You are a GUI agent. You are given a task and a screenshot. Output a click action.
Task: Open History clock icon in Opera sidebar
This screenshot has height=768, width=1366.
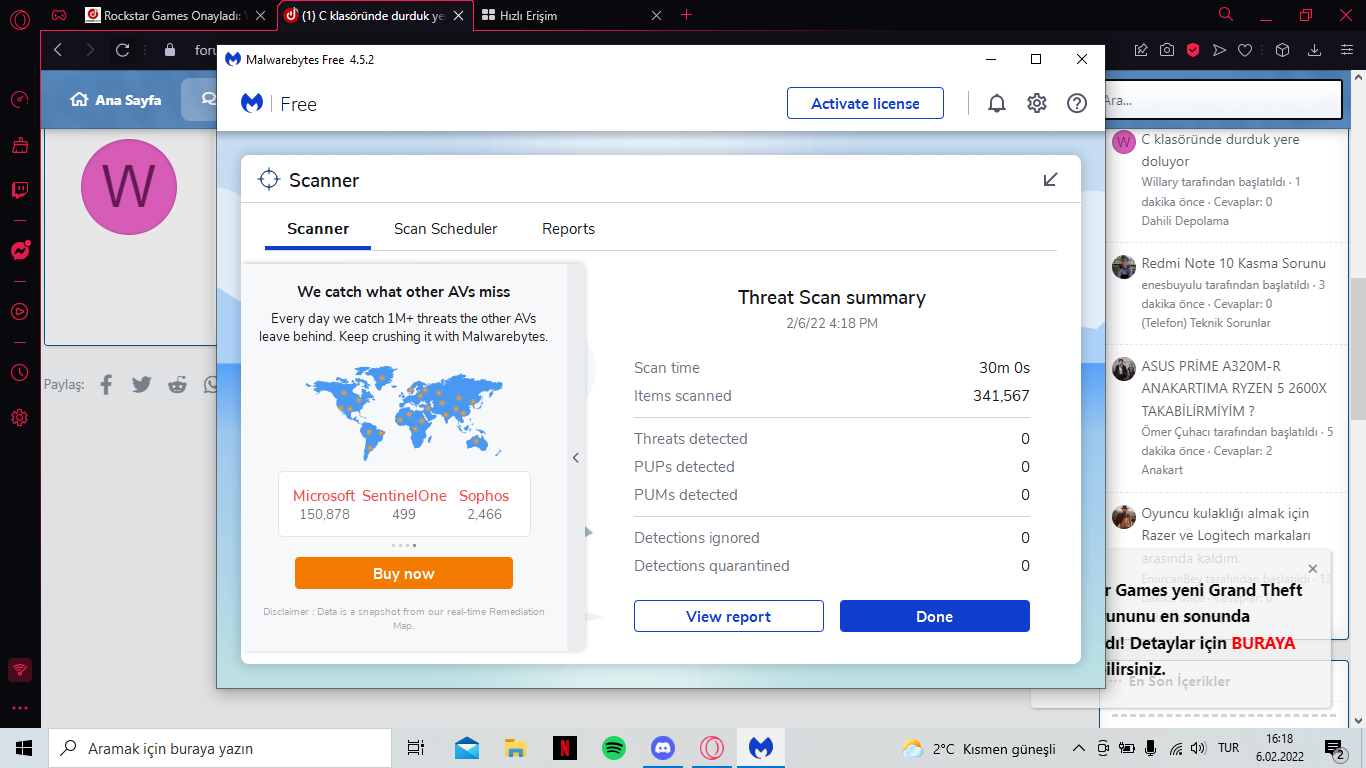coord(19,372)
